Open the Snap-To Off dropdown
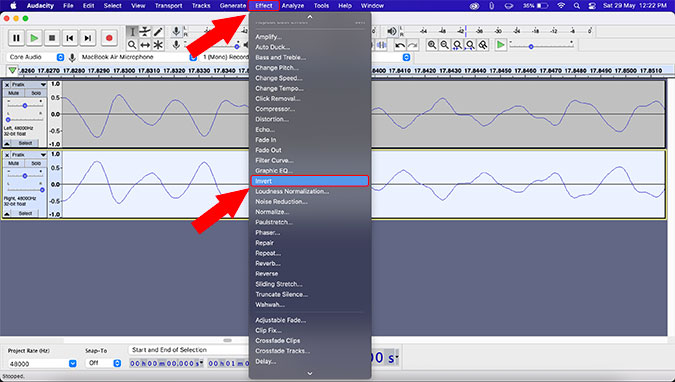 (103, 363)
